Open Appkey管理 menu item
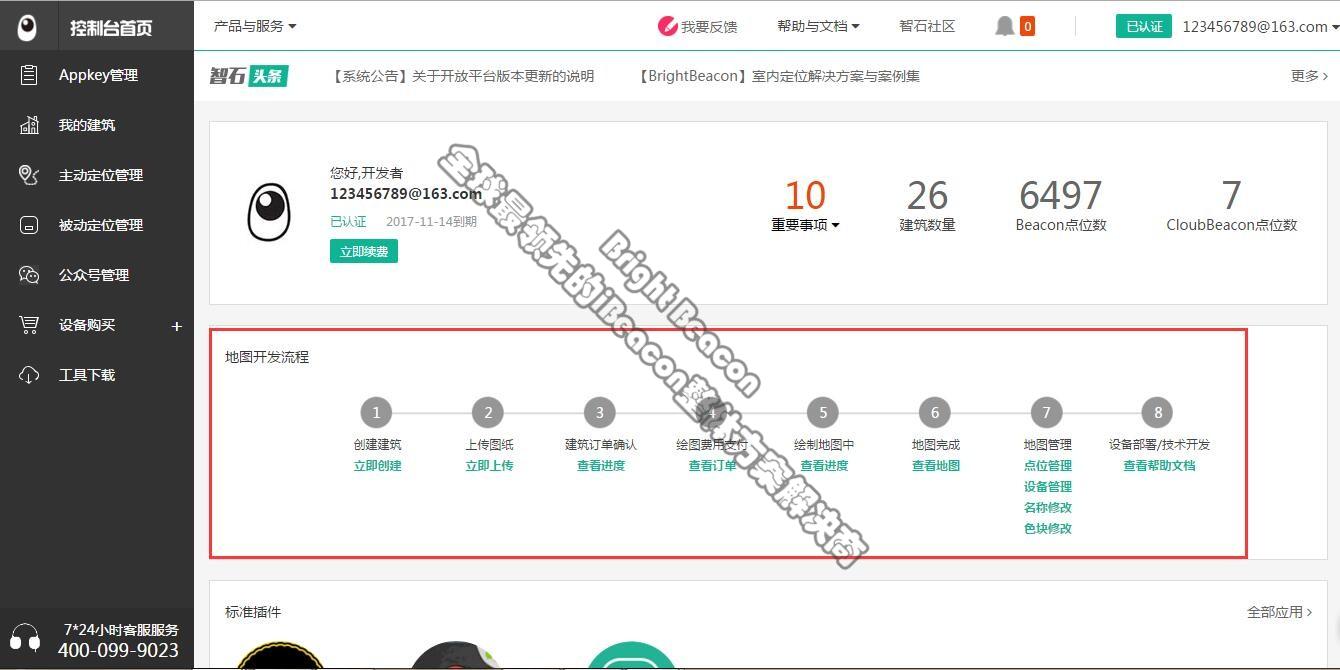 pyautogui.click(x=98, y=75)
